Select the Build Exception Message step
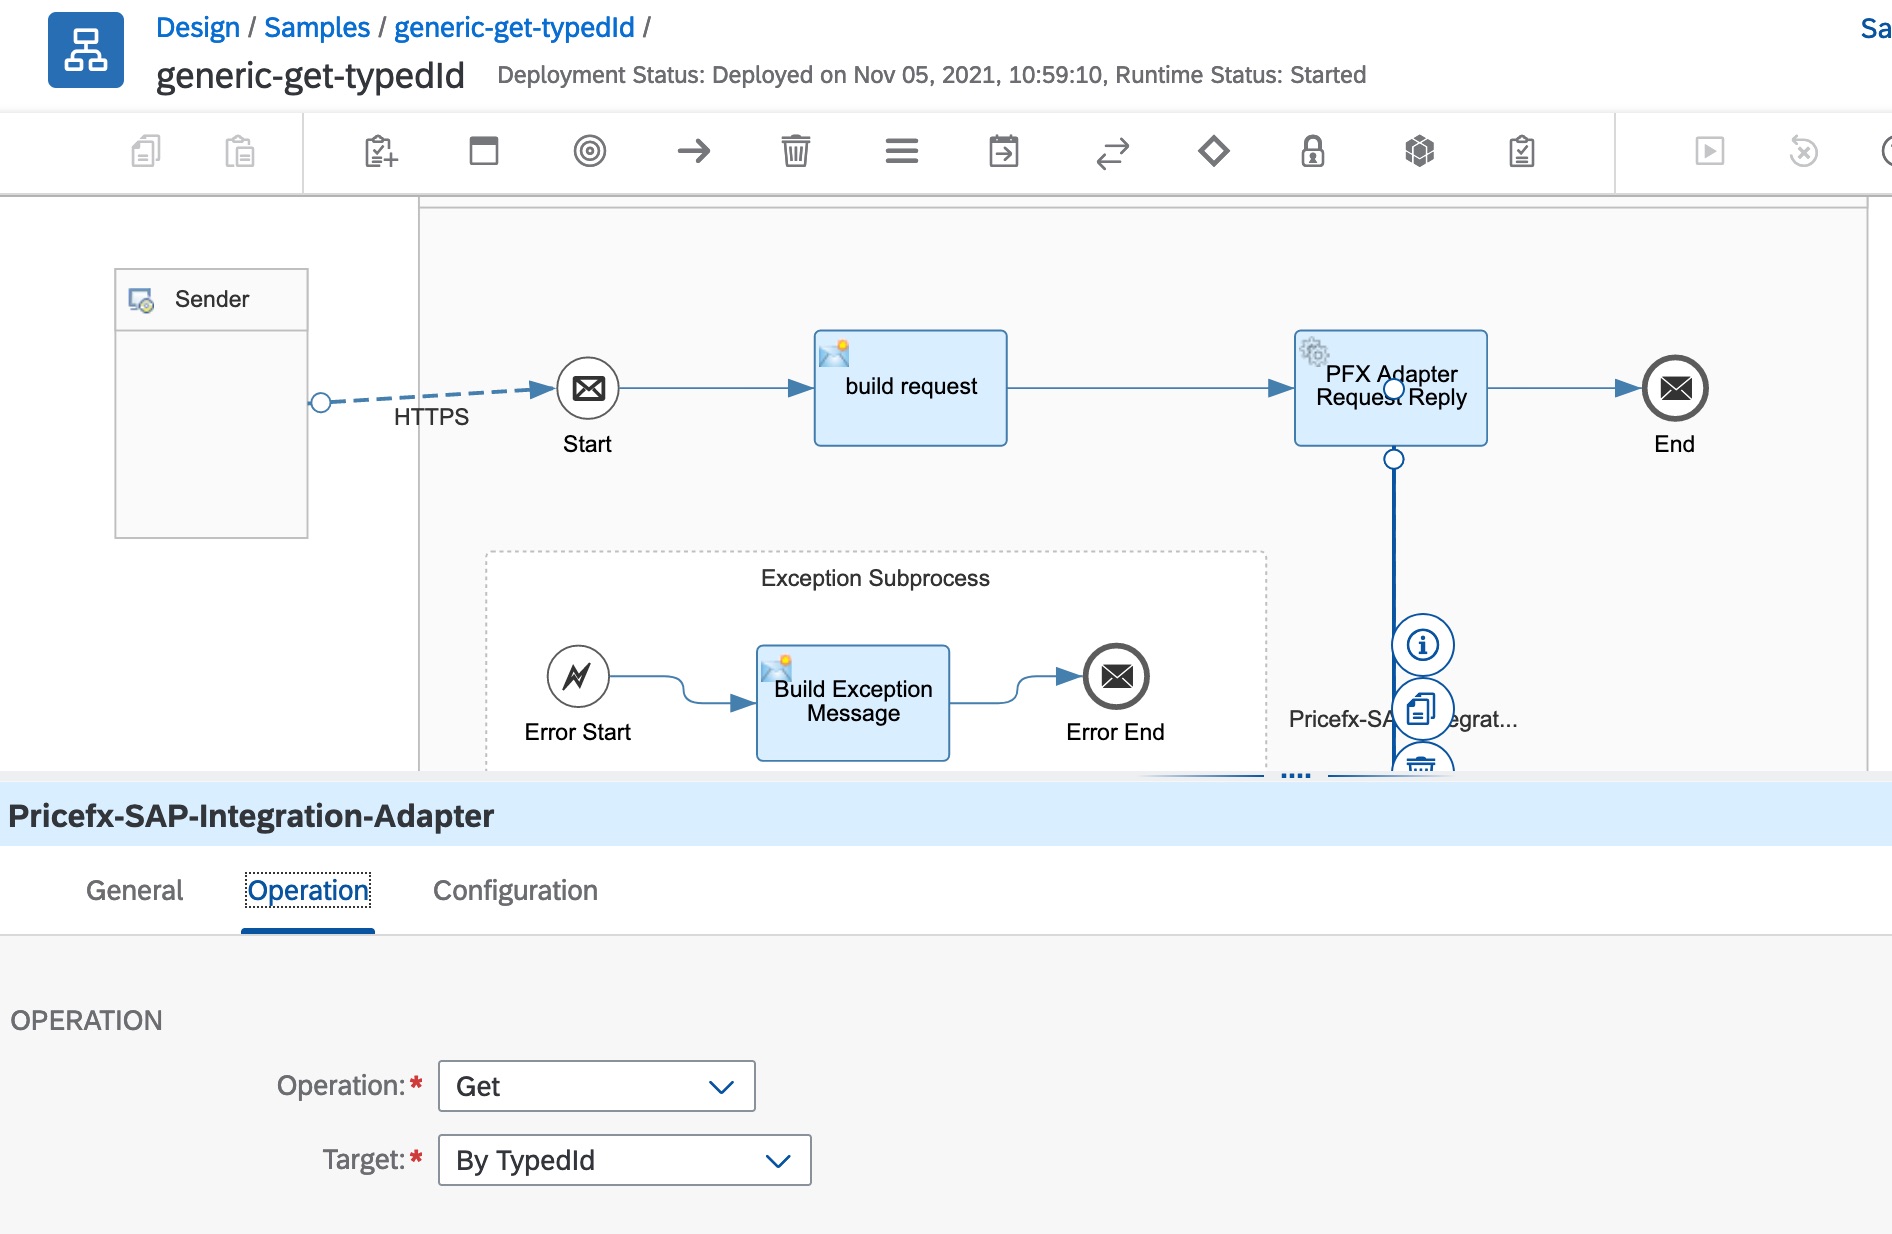 [852, 702]
